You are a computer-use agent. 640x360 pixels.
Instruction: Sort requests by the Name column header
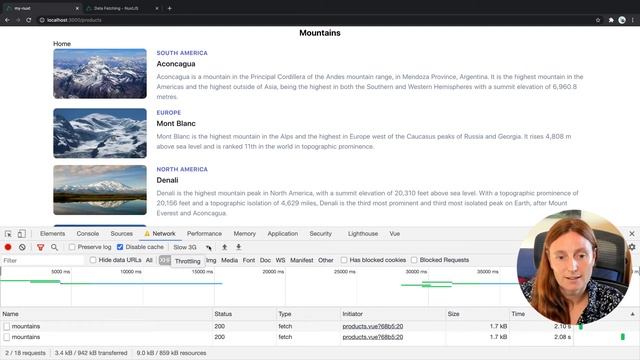coord(106,314)
